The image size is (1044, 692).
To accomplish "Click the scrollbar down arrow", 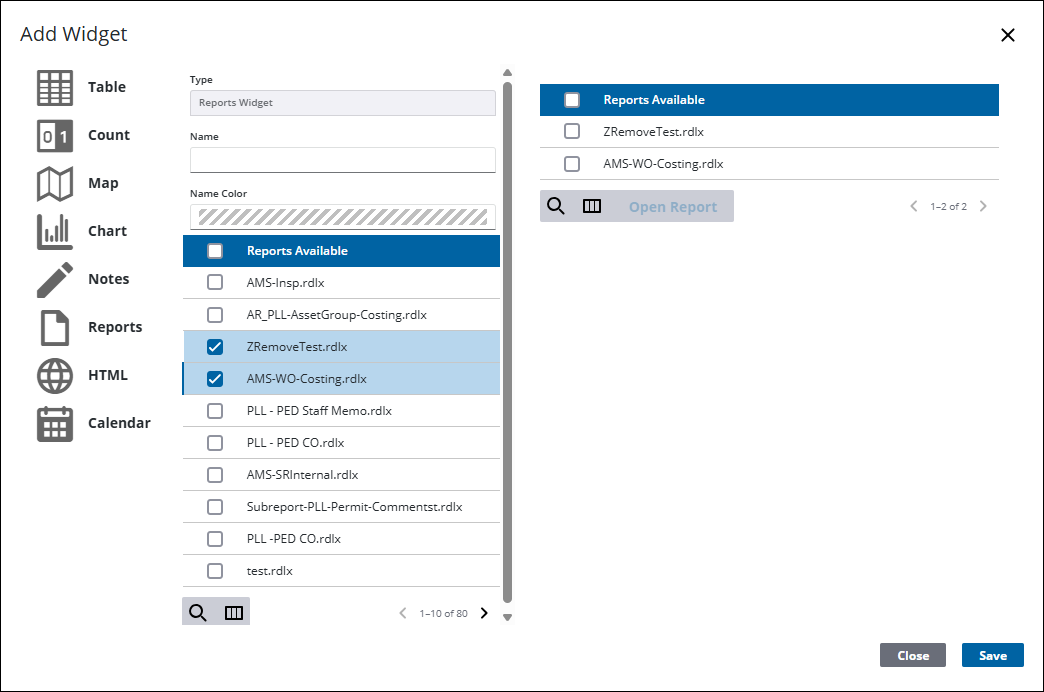I will (x=507, y=617).
